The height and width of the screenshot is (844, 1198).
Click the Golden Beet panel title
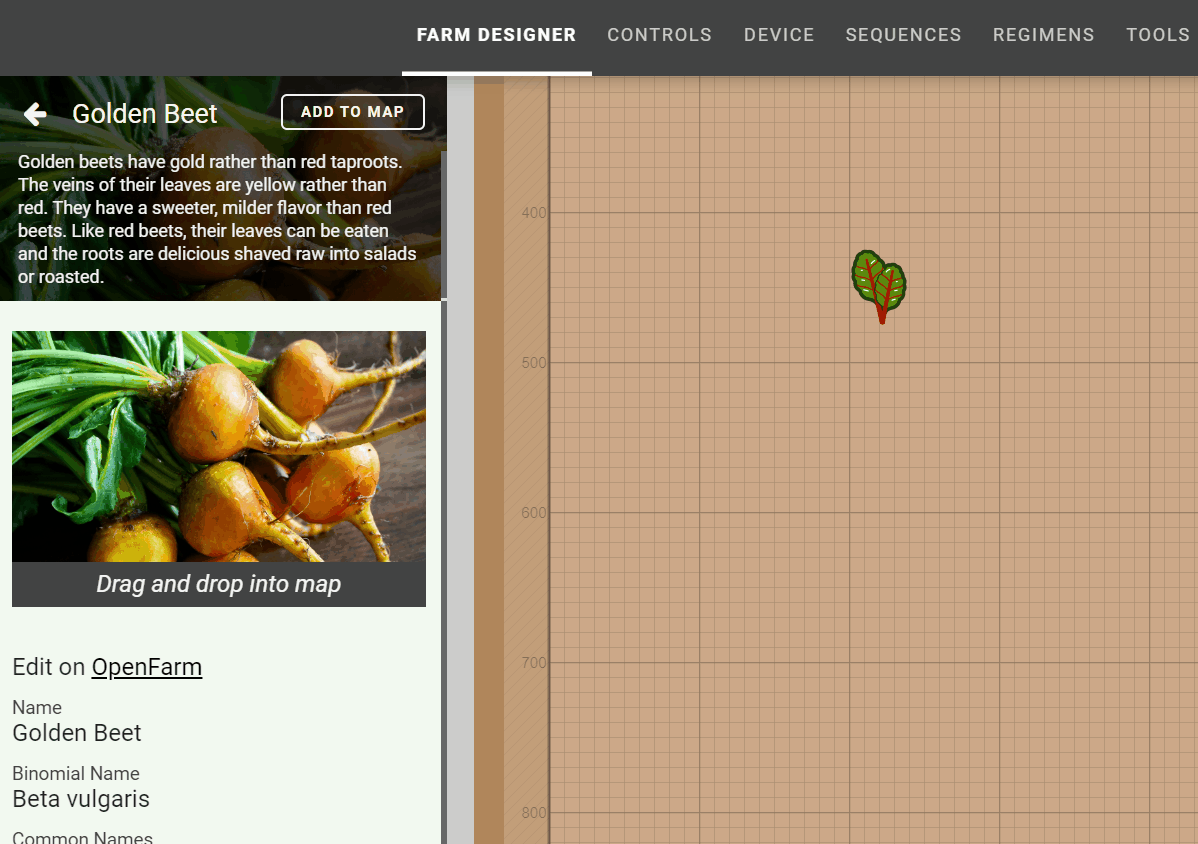click(x=145, y=114)
